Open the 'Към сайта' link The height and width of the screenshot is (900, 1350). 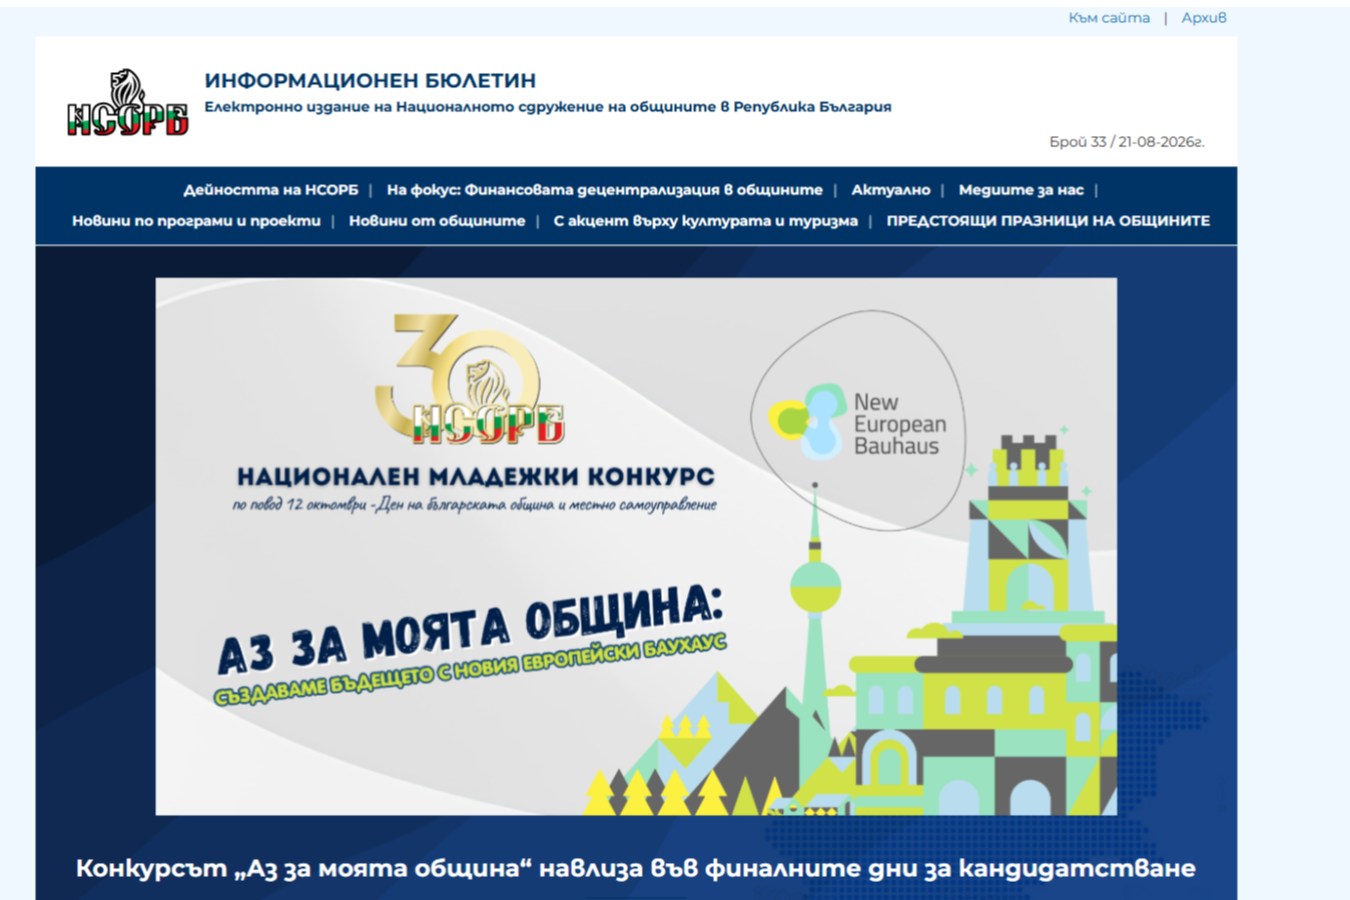click(x=1109, y=18)
